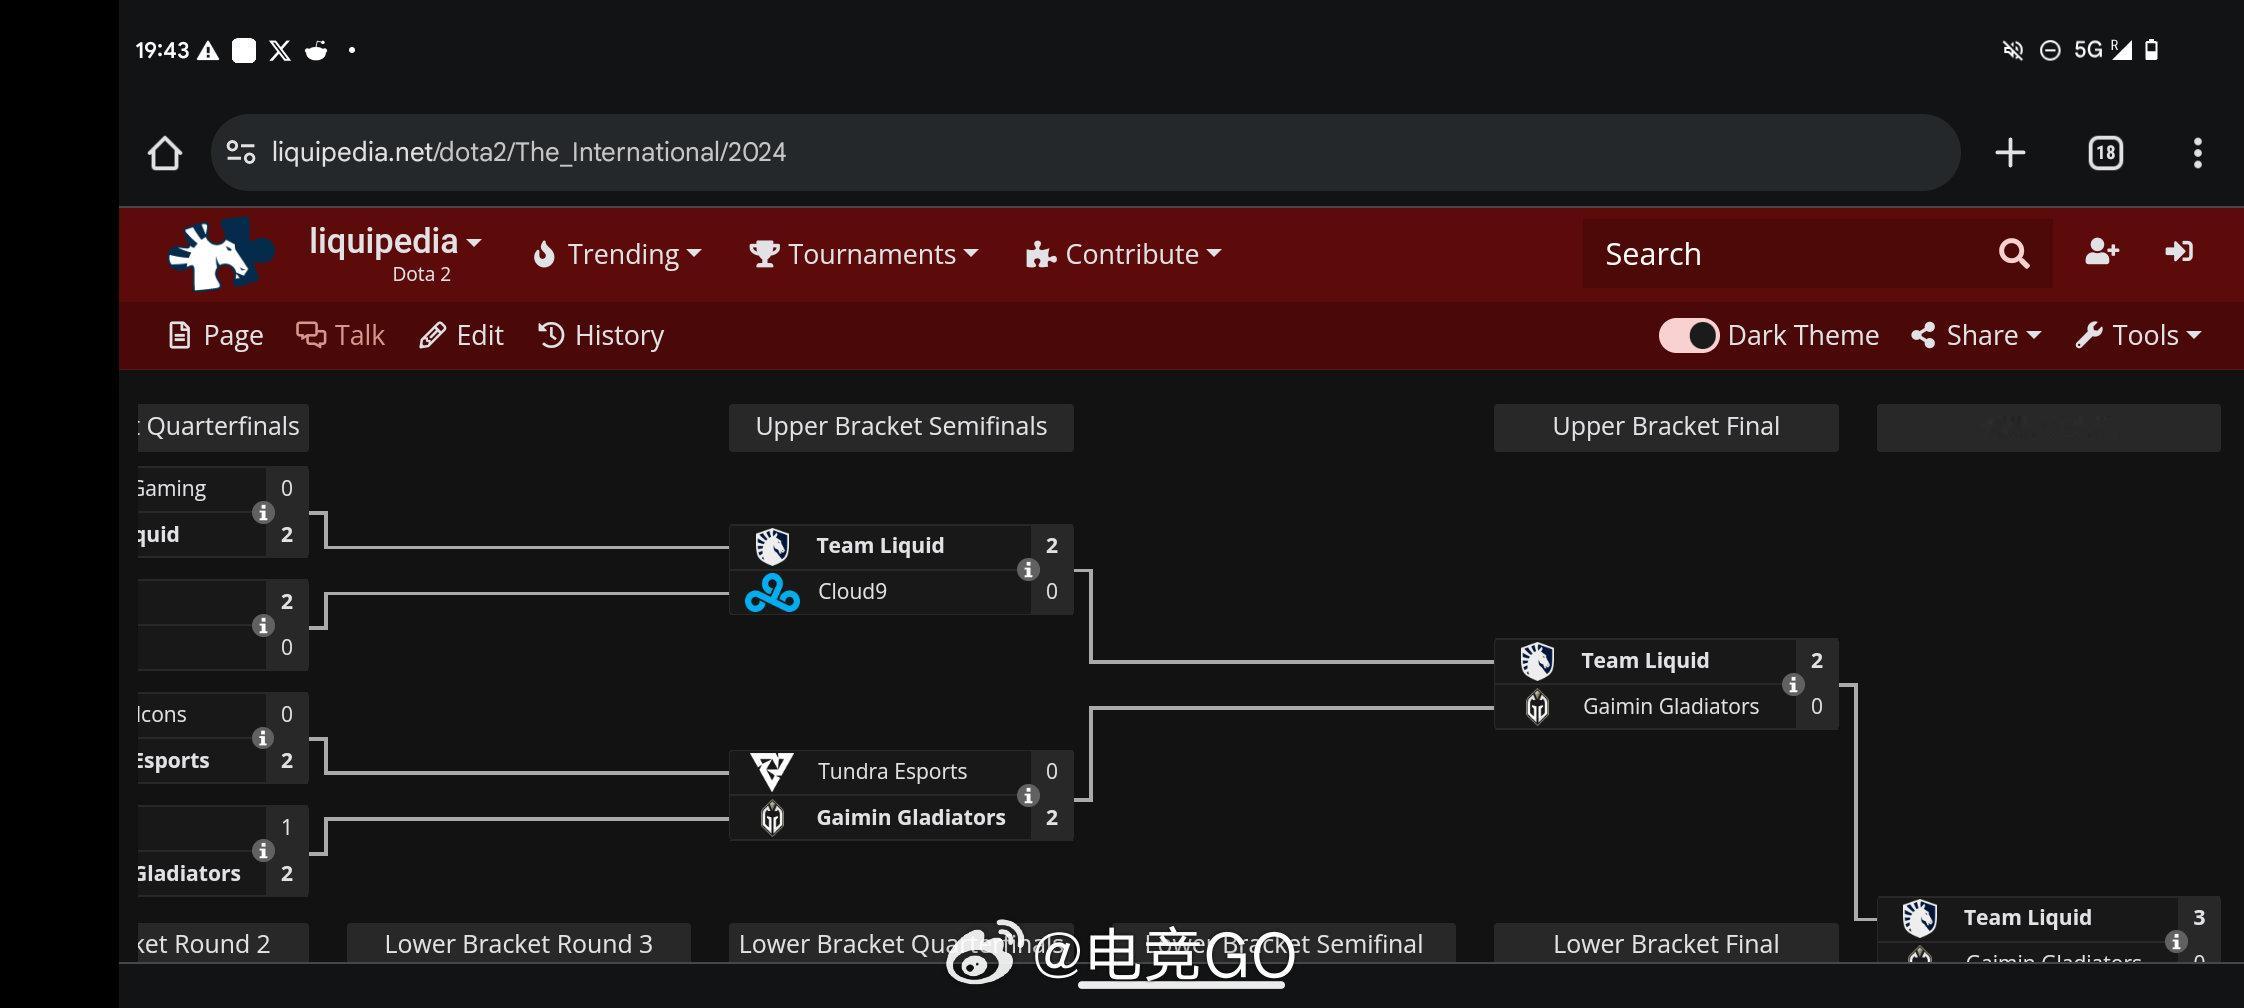The height and width of the screenshot is (1008, 2244).
Task: Open match info for Tundra vs Gaimin Gladiators
Action: (x=1028, y=795)
